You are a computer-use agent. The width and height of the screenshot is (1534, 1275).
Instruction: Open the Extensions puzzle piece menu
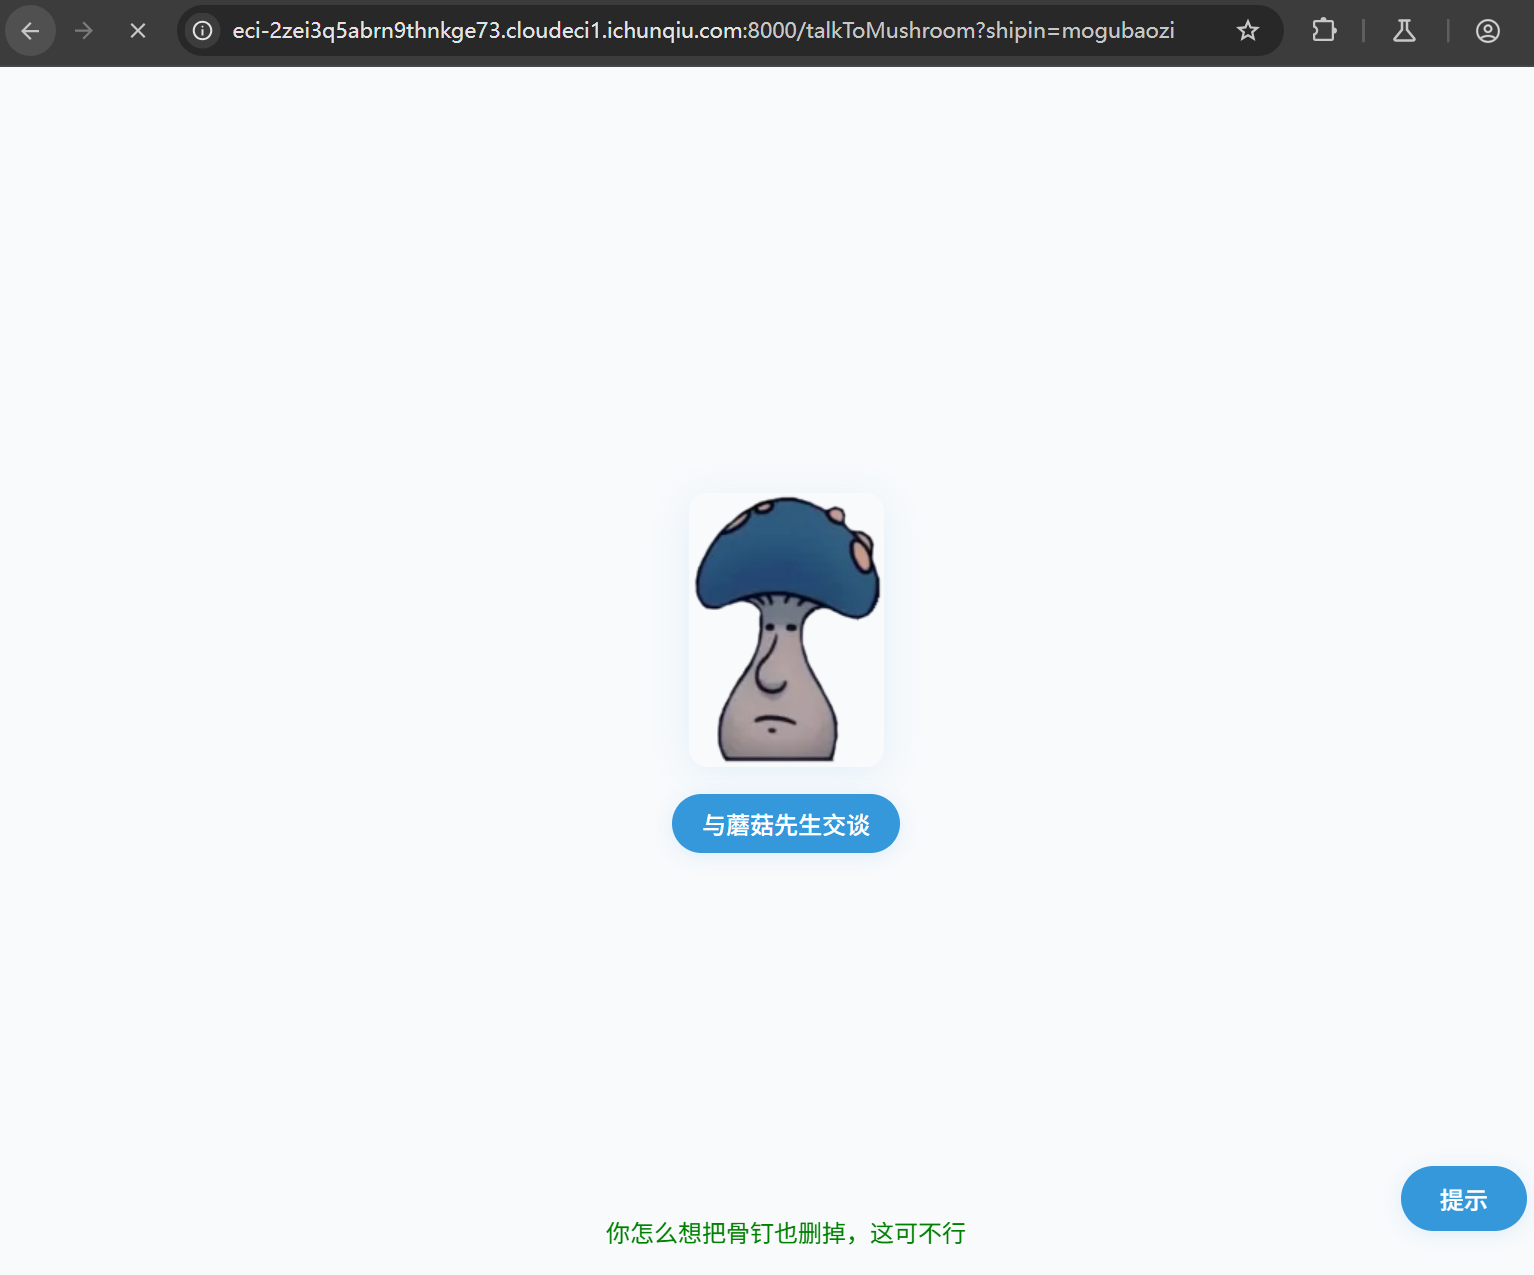pos(1324,31)
